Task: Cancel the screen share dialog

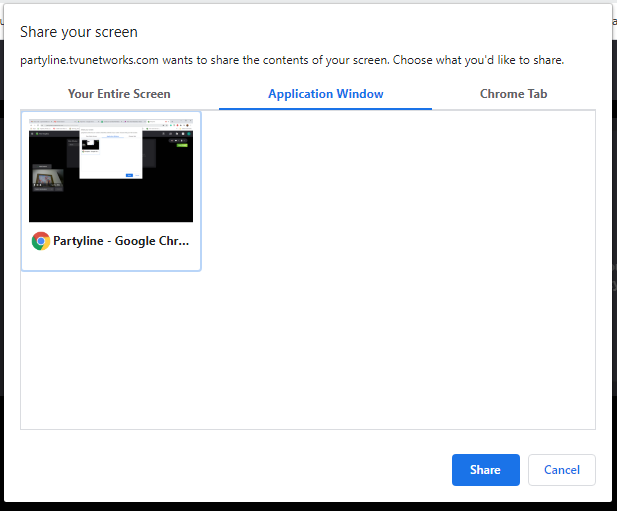Action: click(x=562, y=470)
